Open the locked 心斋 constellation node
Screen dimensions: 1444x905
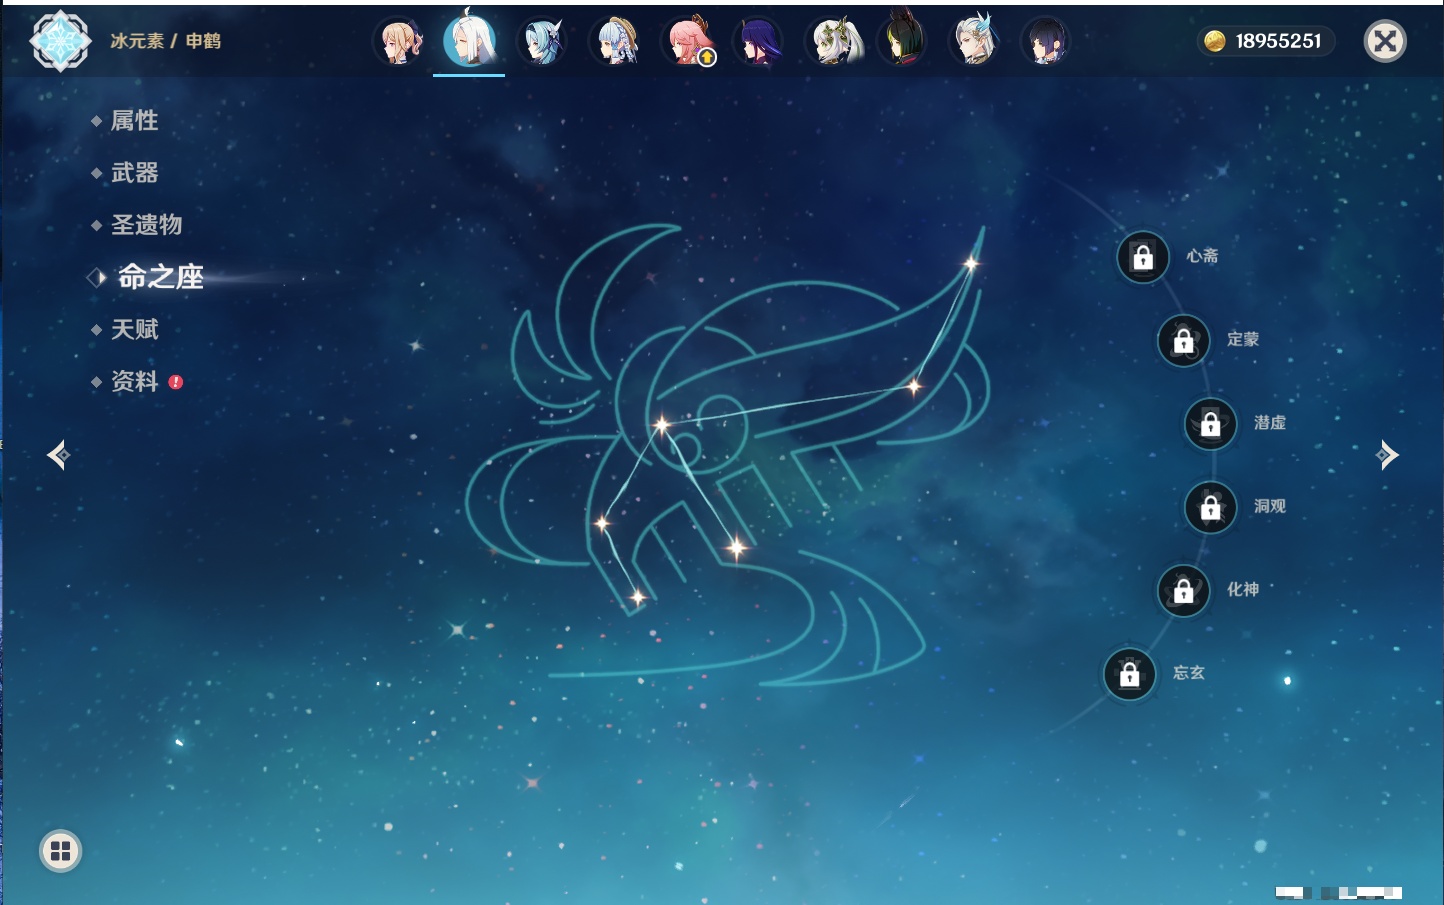[1143, 257]
